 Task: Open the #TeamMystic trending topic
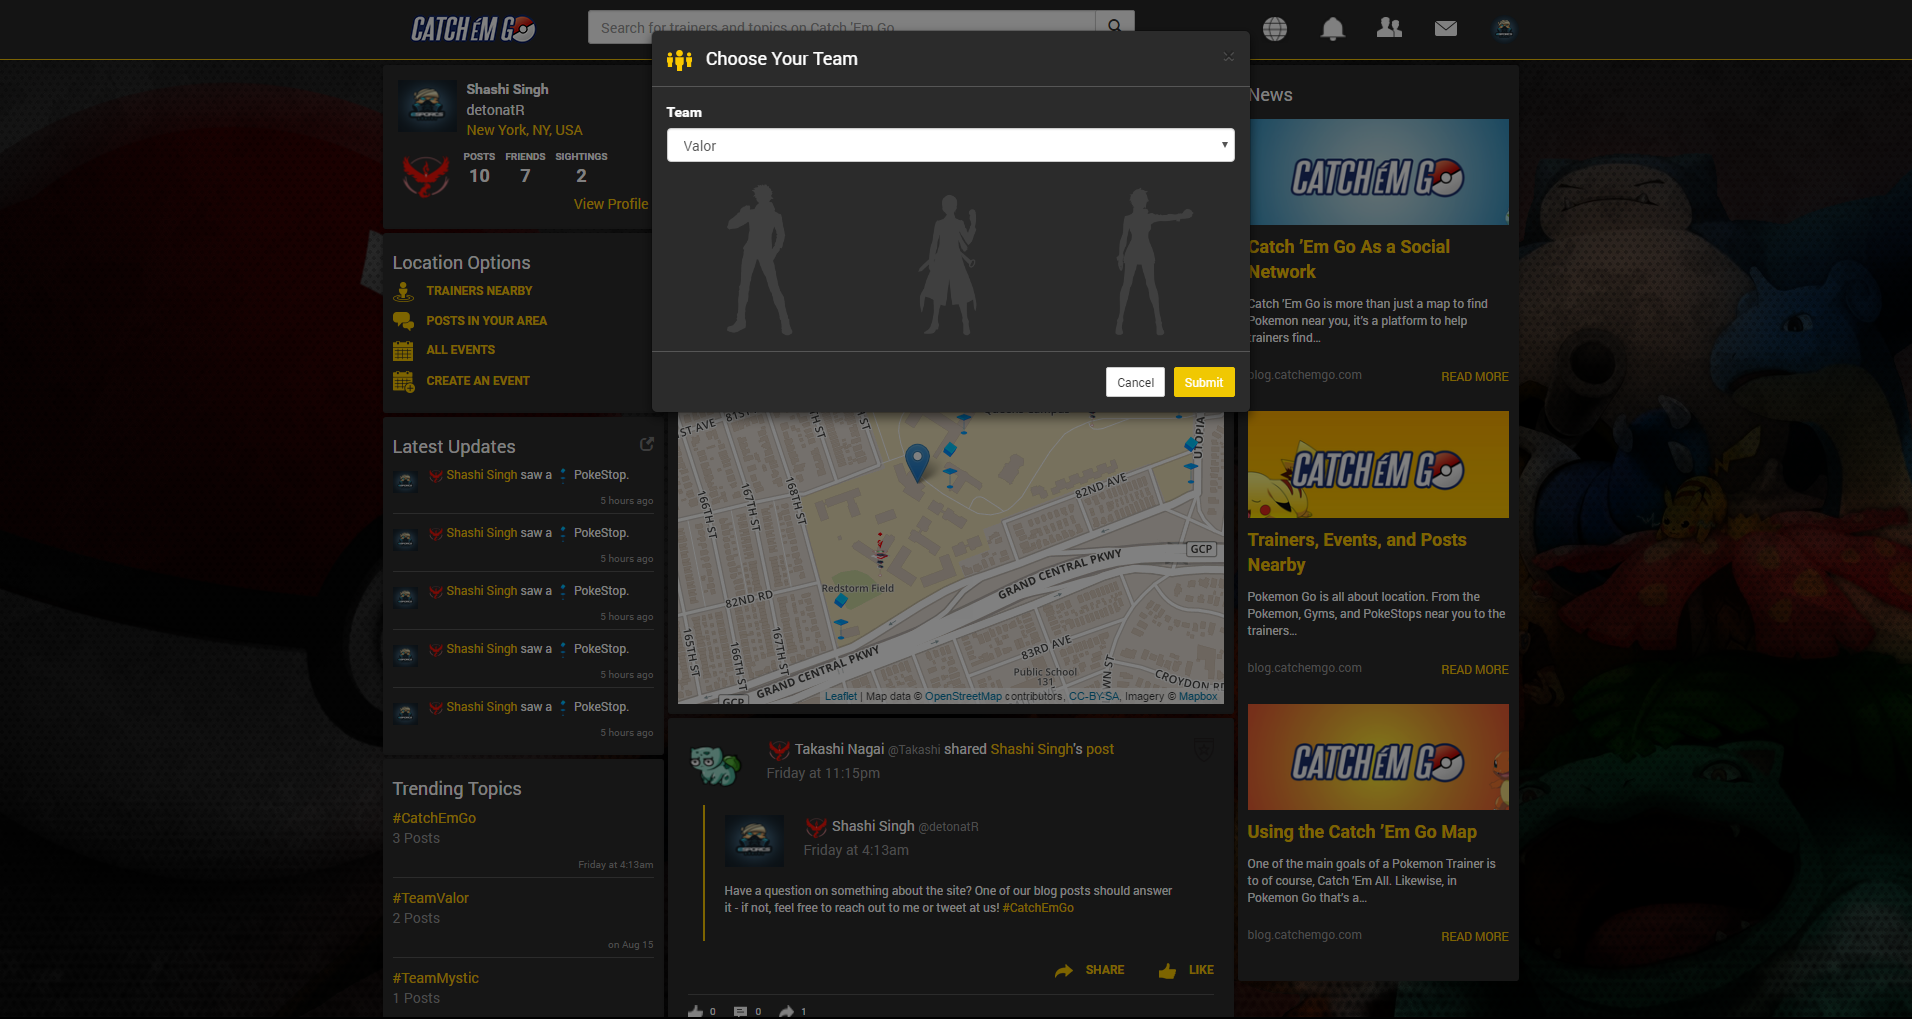(436, 978)
